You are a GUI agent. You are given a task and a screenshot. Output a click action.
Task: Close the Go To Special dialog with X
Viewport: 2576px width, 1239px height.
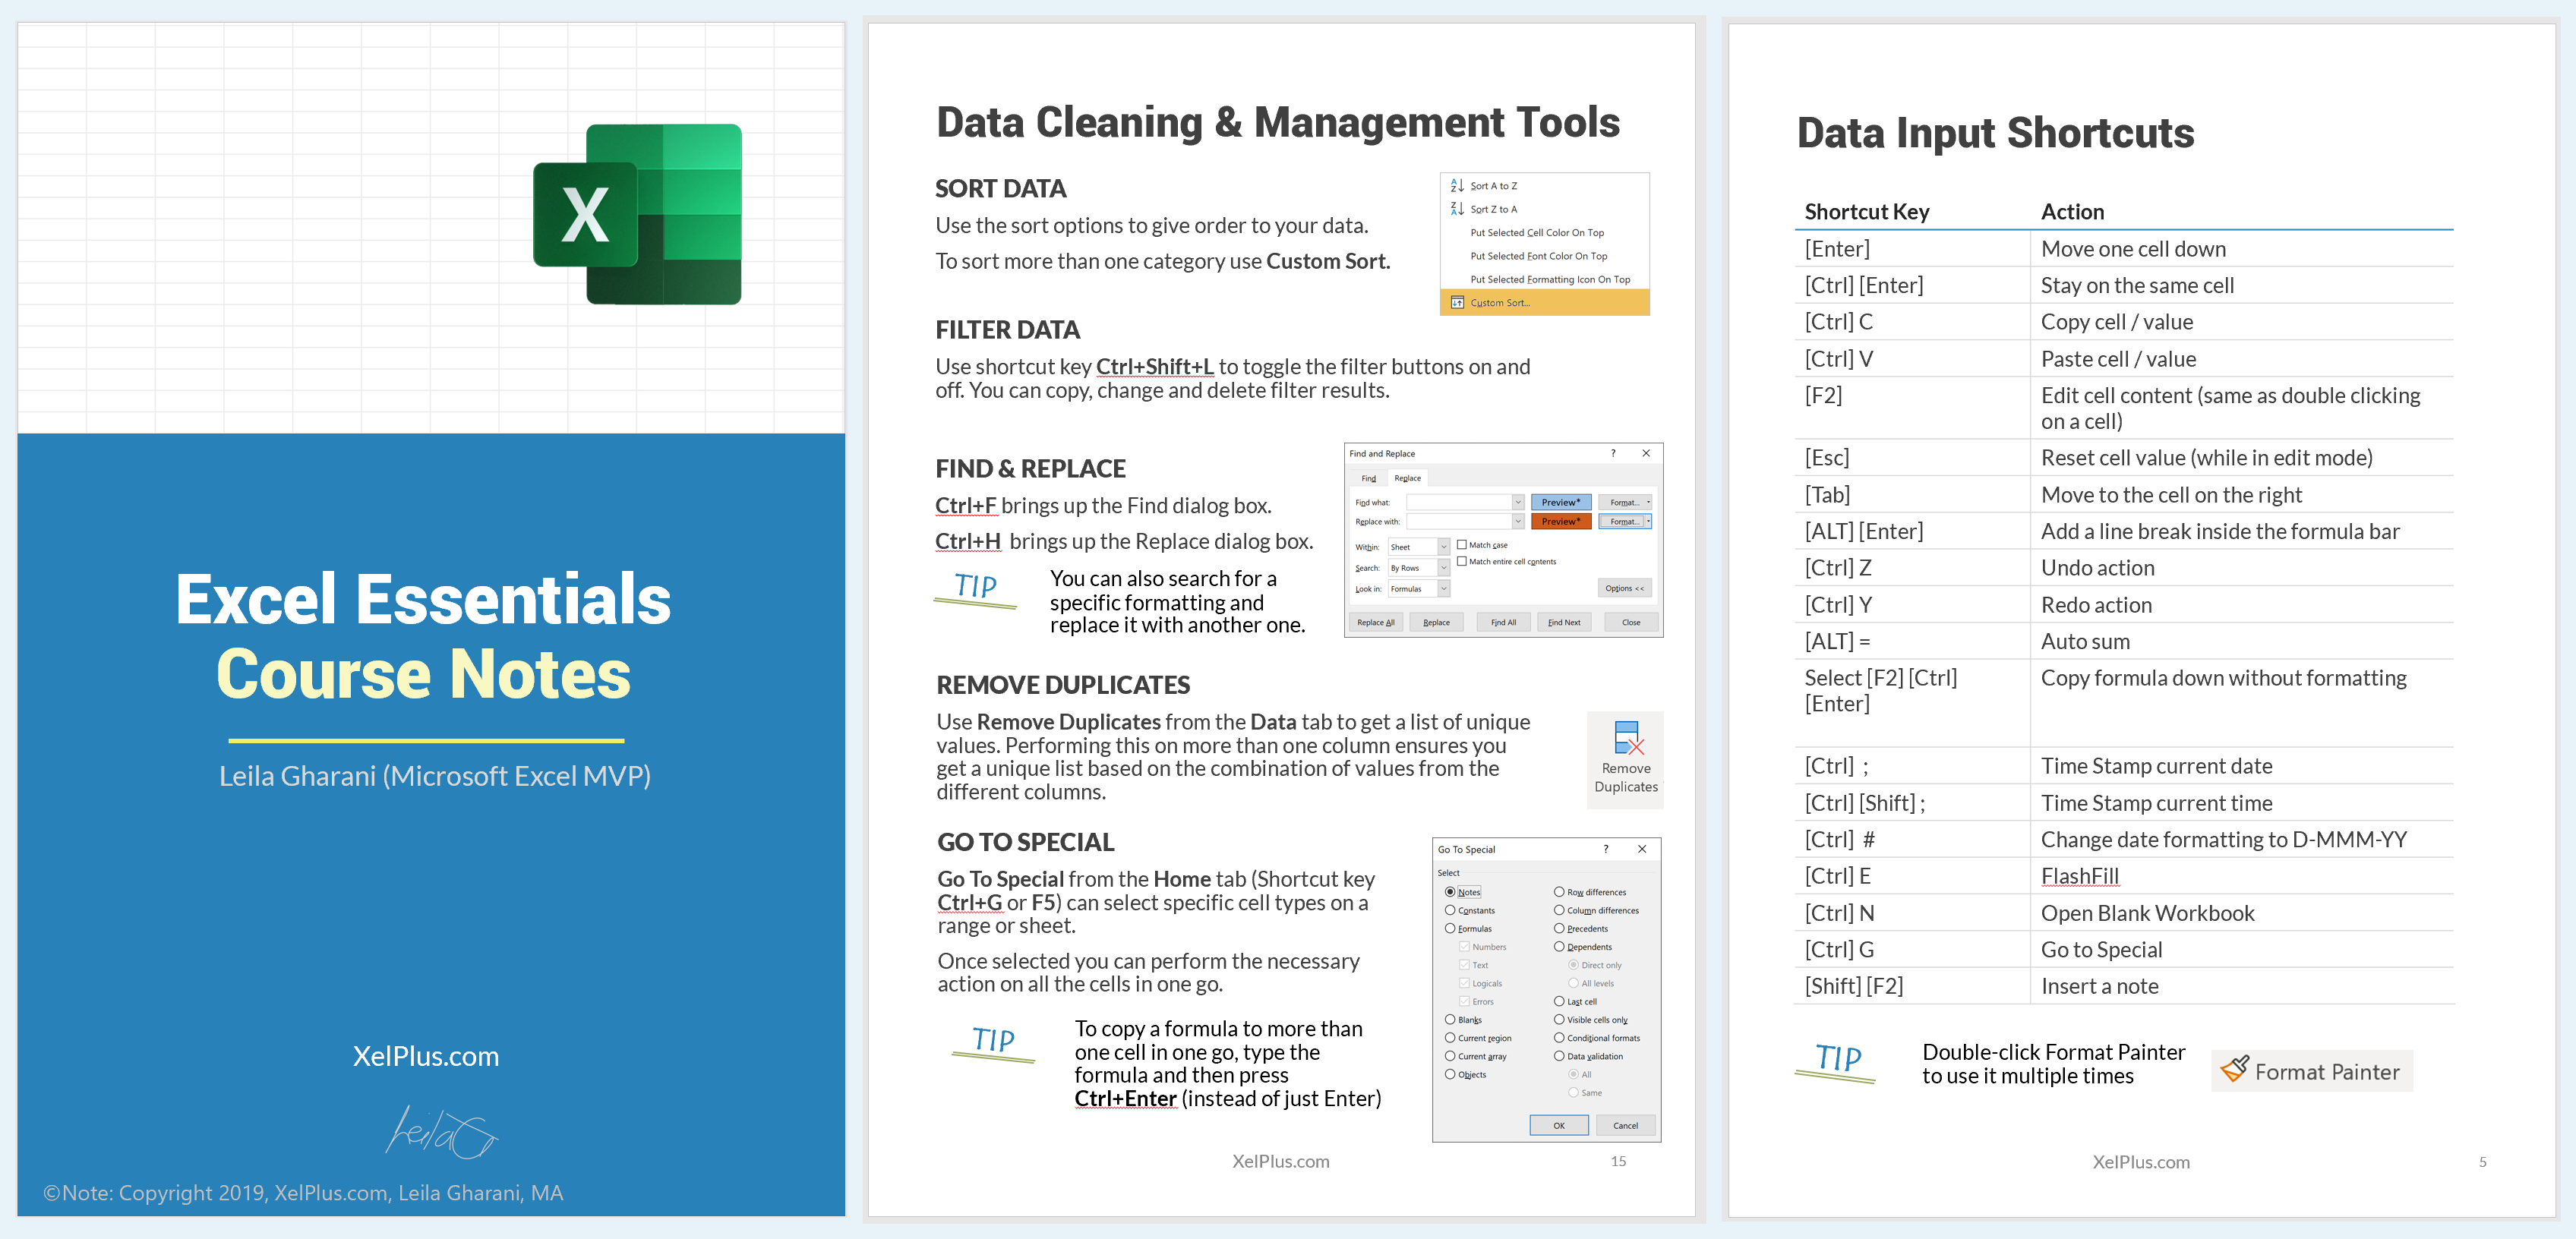click(x=1642, y=849)
